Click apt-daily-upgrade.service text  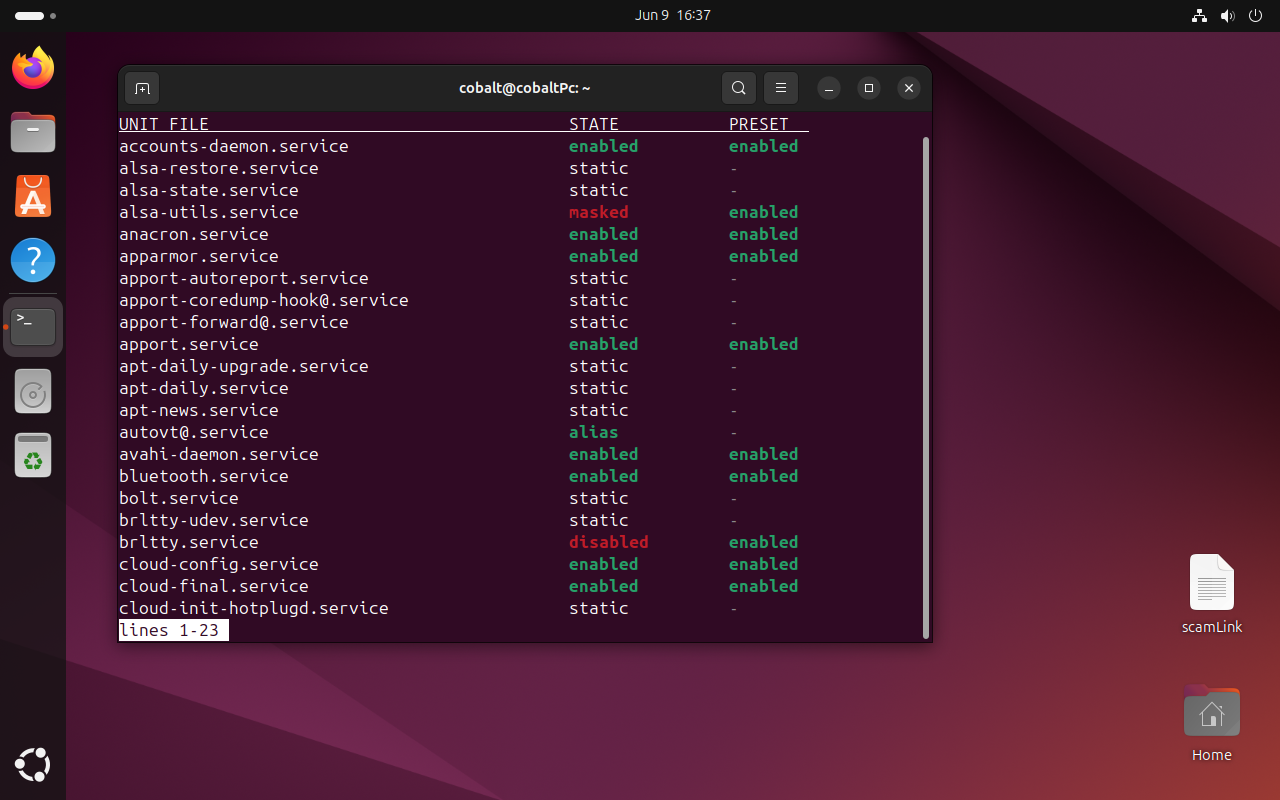(244, 366)
